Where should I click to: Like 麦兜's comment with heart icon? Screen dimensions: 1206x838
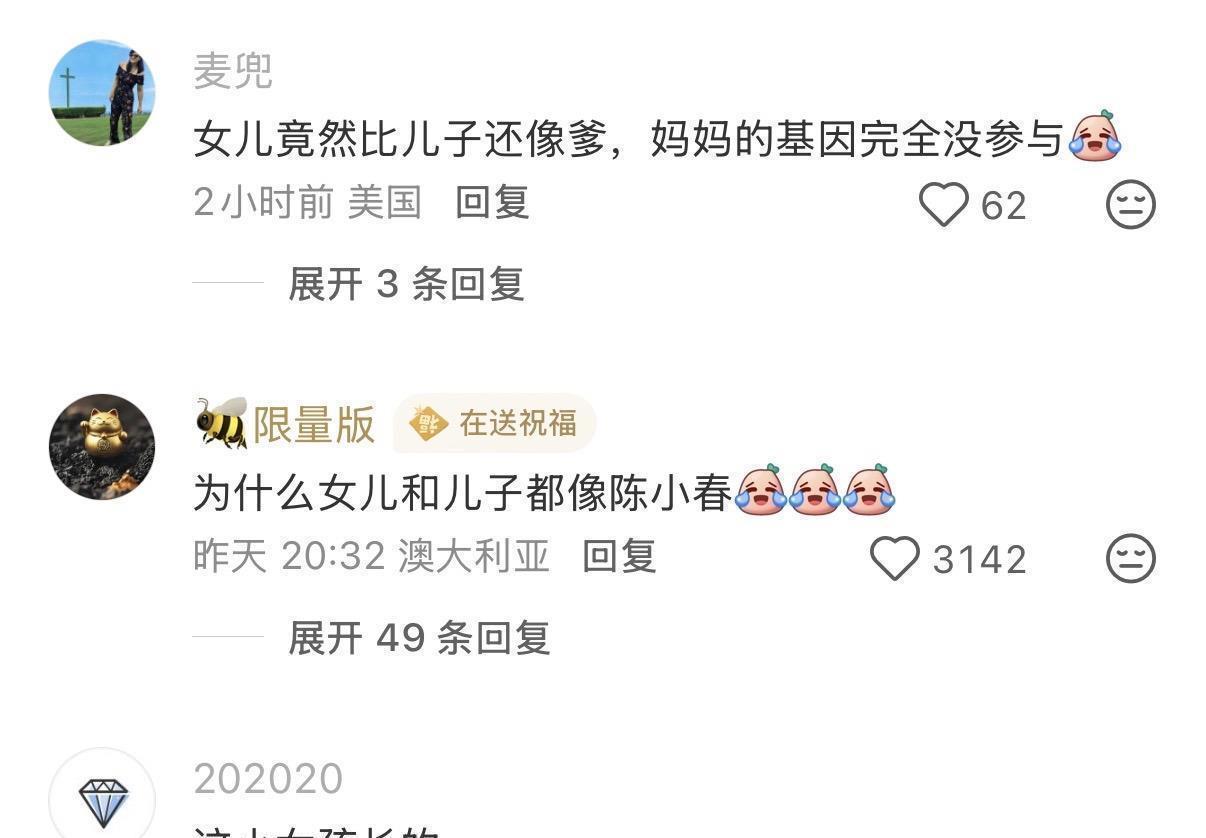tap(944, 204)
